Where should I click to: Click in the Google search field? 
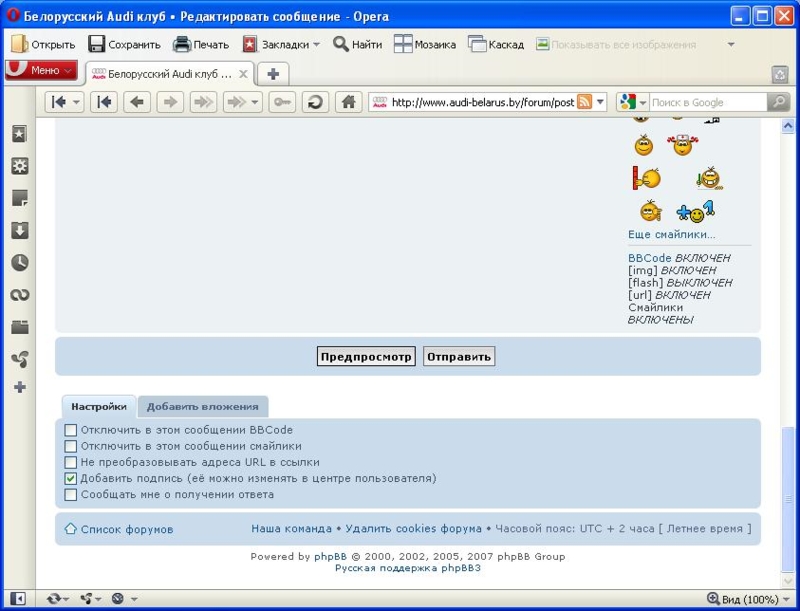[708, 103]
